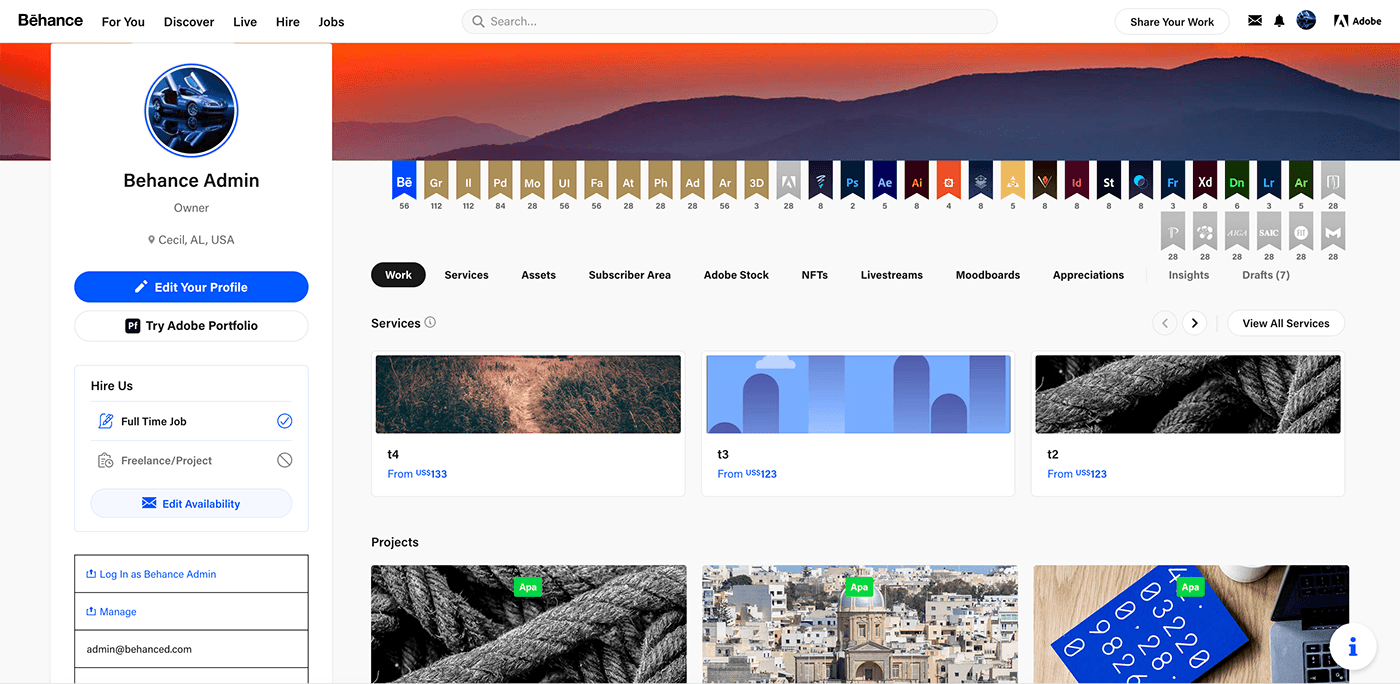Open the Discover menu item
The width and height of the screenshot is (1400, 684).
click(x=189, y=22)
